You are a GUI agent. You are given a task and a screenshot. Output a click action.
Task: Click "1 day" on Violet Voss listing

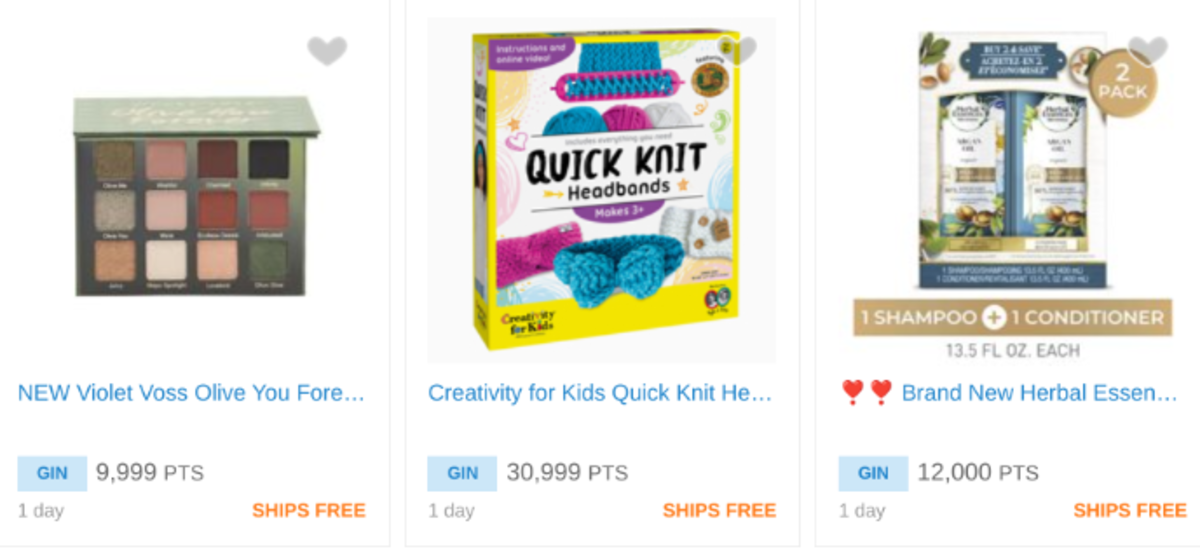coord(40,511)
